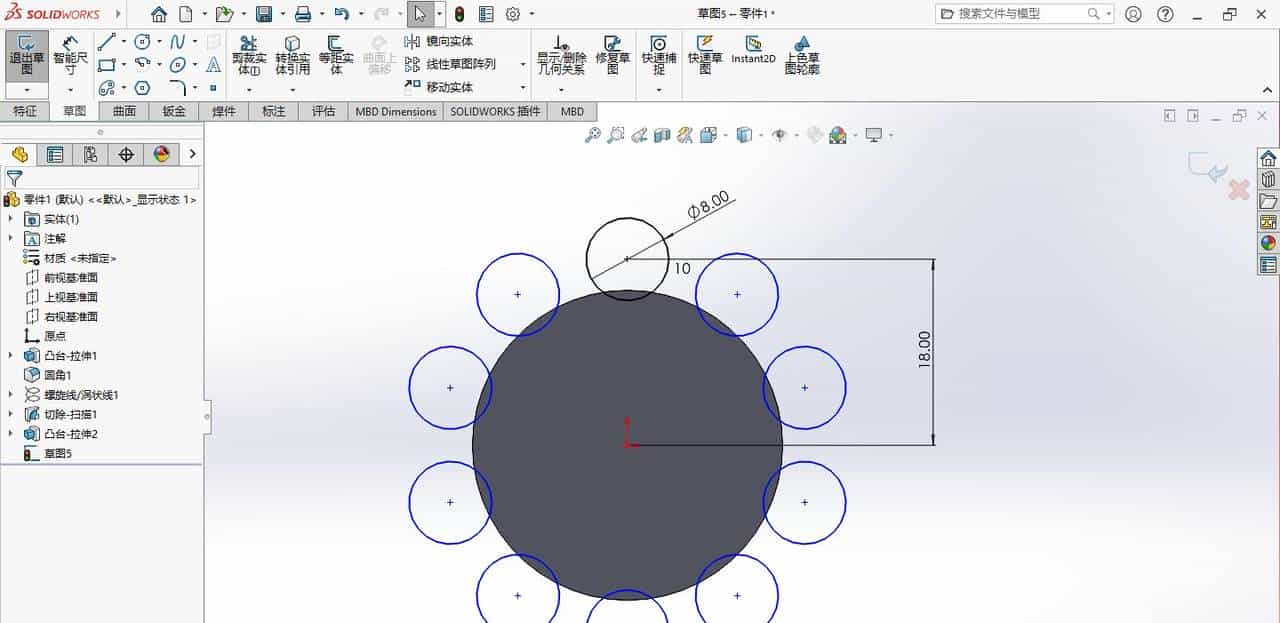Open the 评估 (Evaluate) tab
This screenshot has width=1280, height=623.
[x=322, y=111]
